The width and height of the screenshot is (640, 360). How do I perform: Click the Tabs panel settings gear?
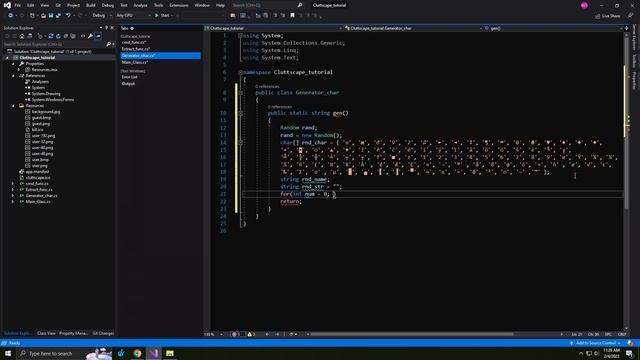pyautogui.click(x=132, y=28)
